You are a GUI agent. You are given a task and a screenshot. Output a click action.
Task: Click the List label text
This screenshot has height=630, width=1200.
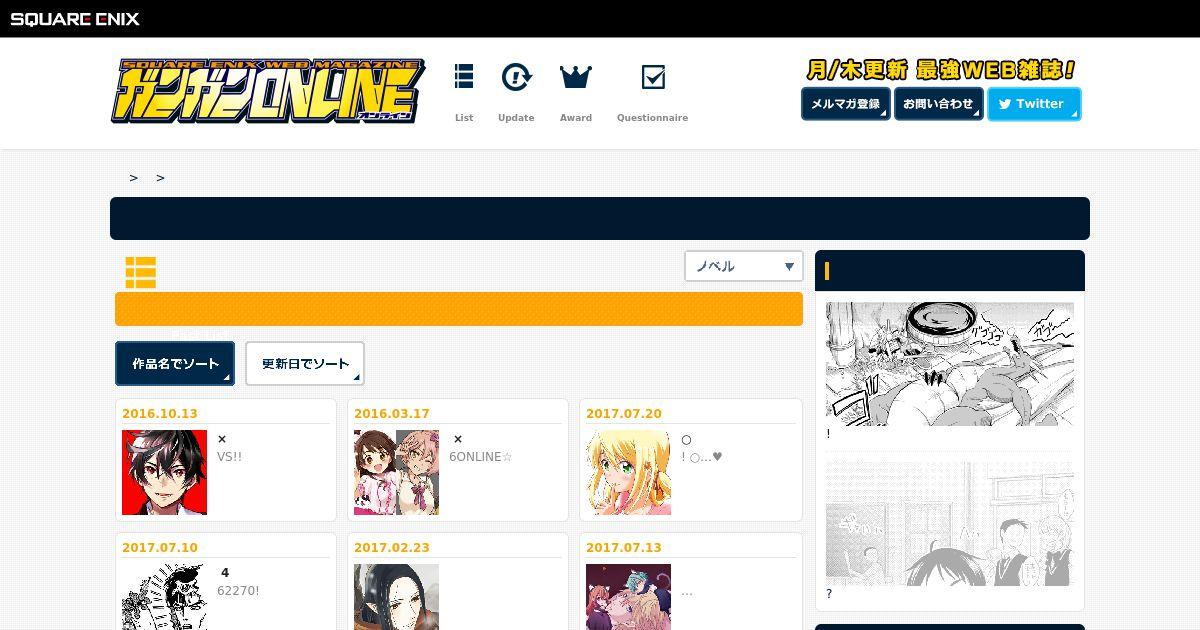click(x=464, y=118)
